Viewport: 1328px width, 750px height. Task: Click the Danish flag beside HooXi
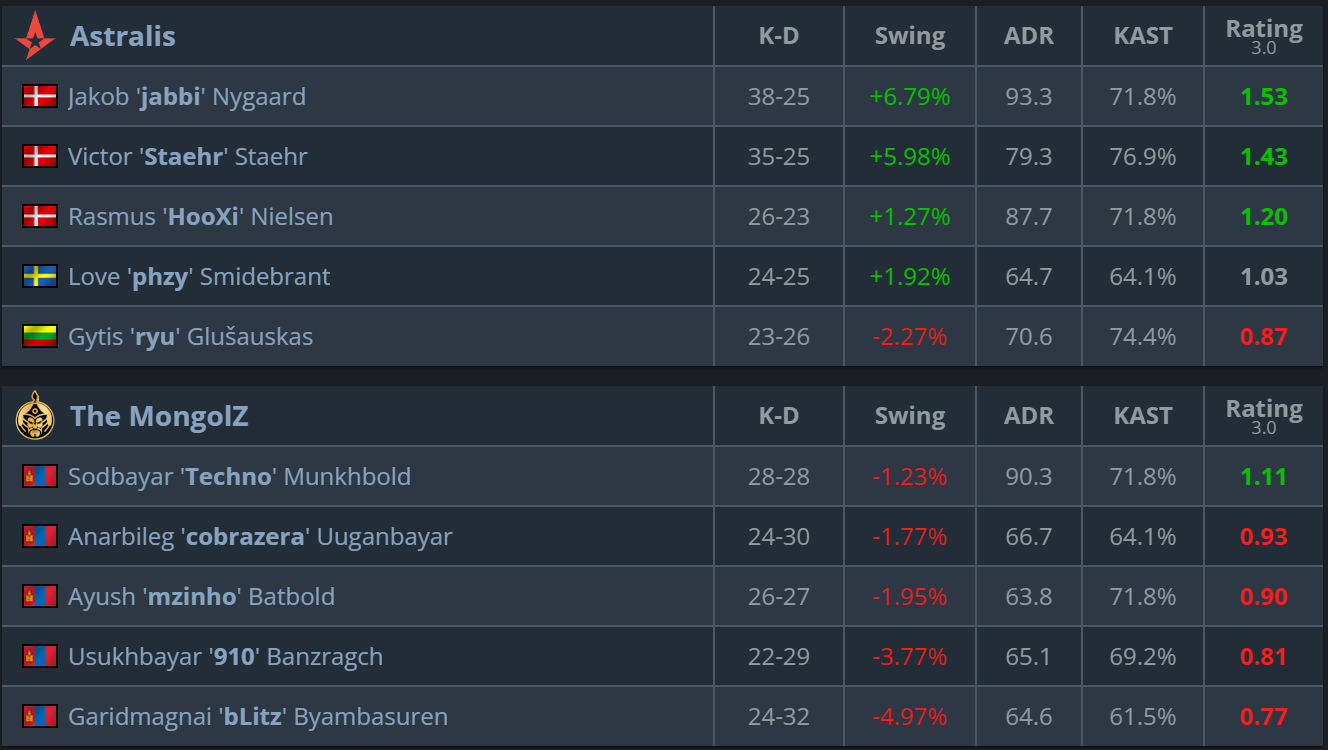pos(39,217)
